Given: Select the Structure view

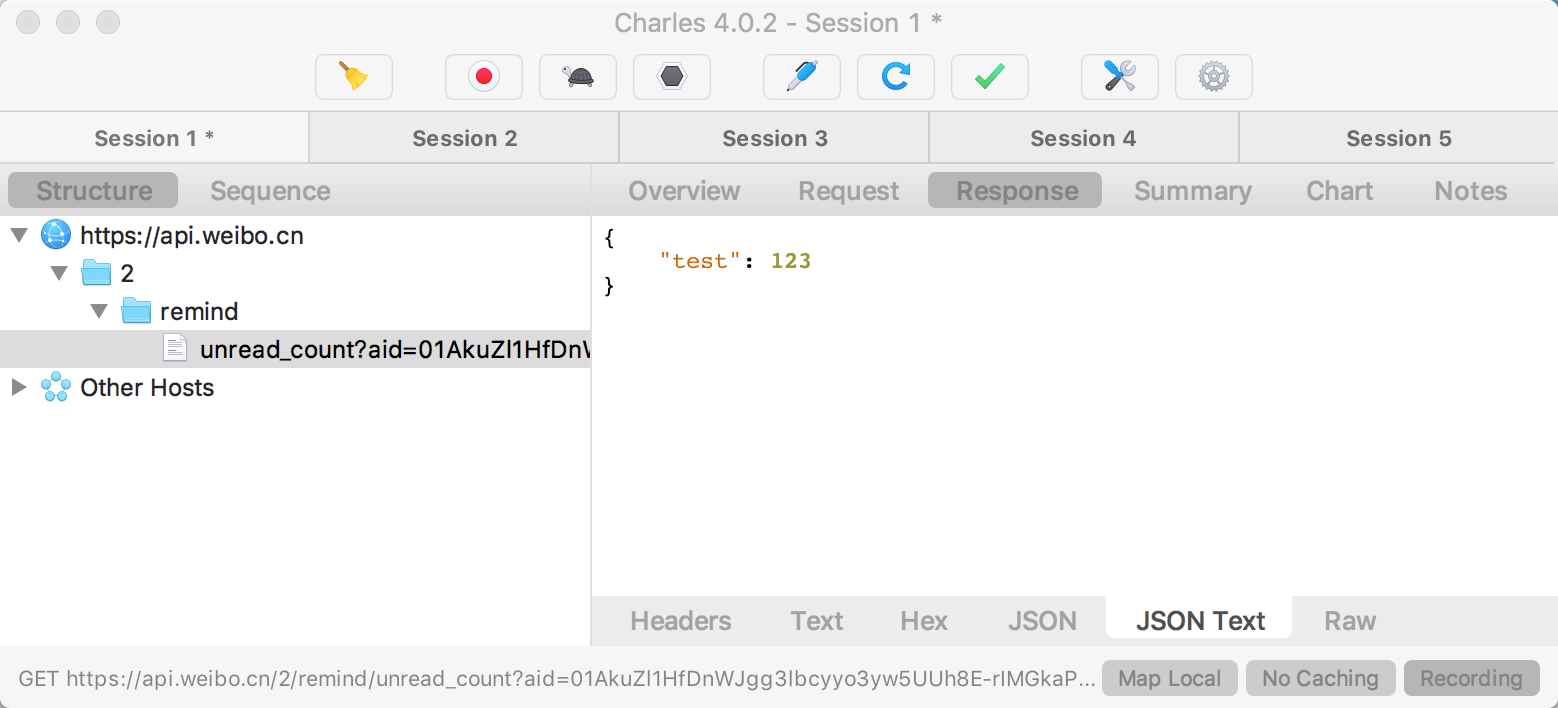Looking at the screenshot, I should (93, 190).
